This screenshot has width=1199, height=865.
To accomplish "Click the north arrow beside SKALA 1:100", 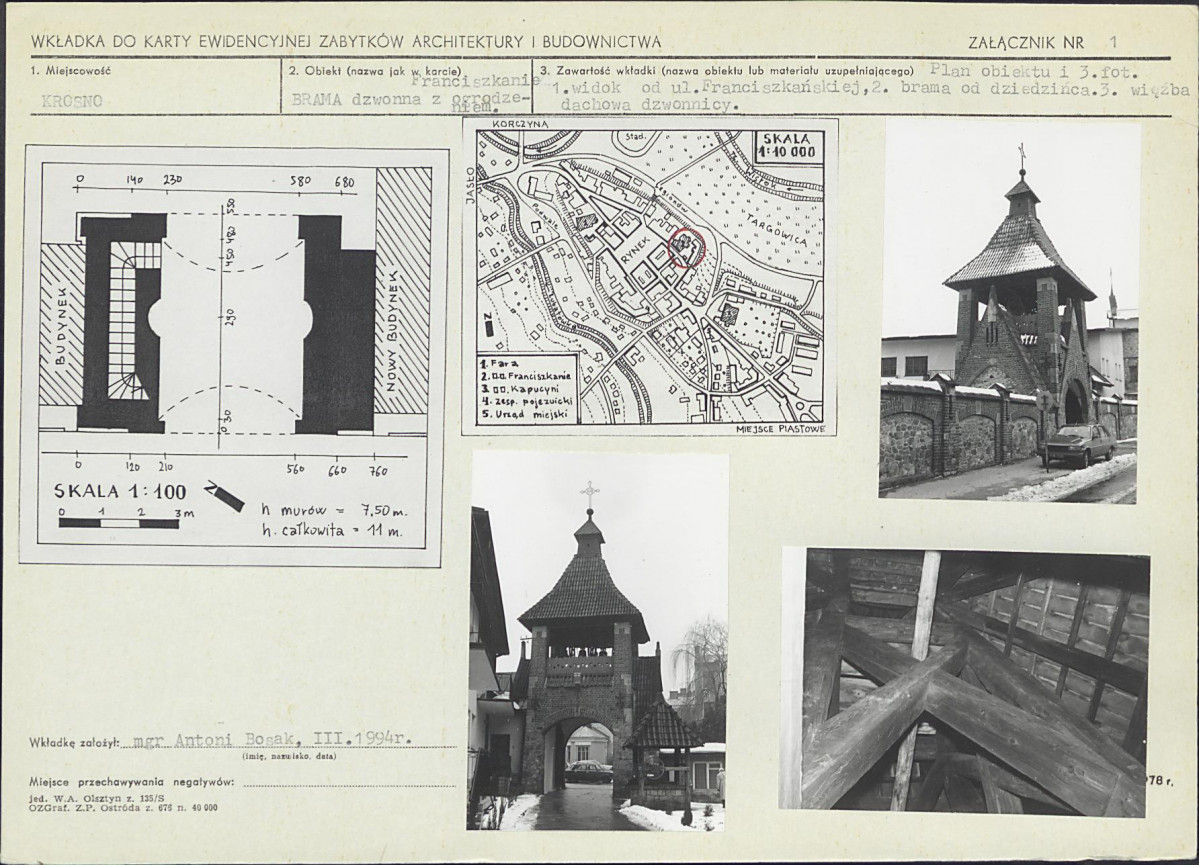I will pos(224,496).
